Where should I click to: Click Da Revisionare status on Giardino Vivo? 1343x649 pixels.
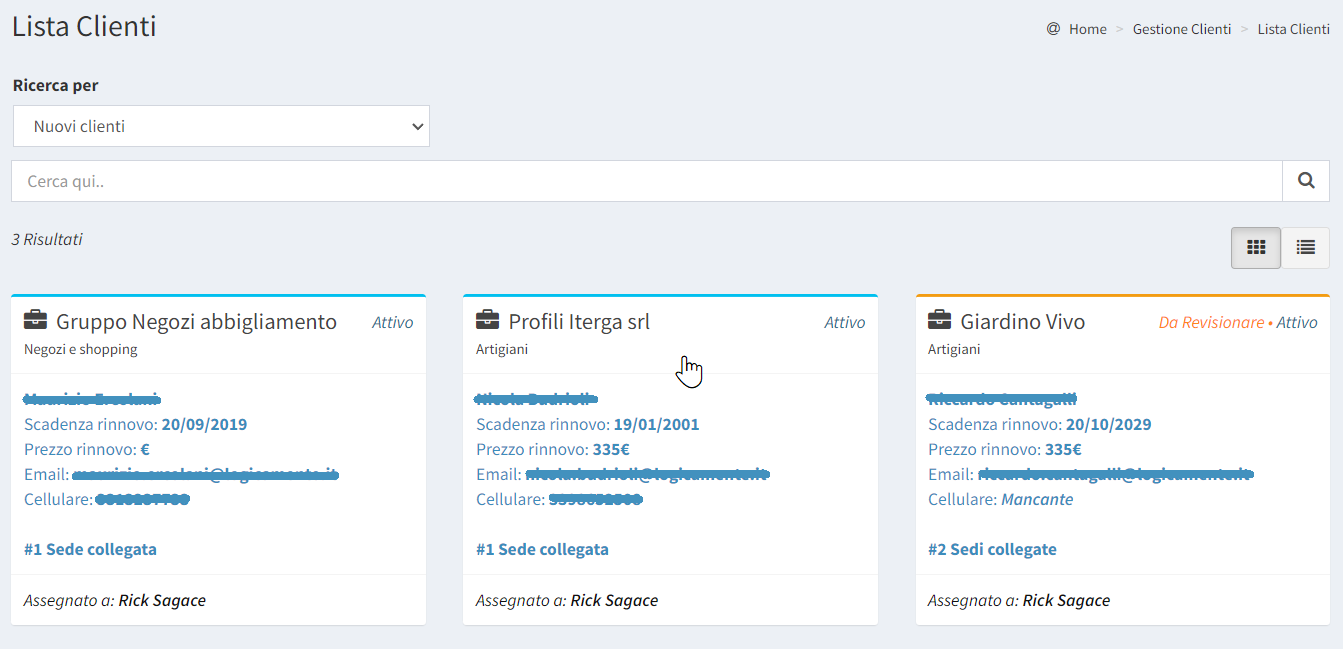pyautogui.click(x=1211, y=322)
